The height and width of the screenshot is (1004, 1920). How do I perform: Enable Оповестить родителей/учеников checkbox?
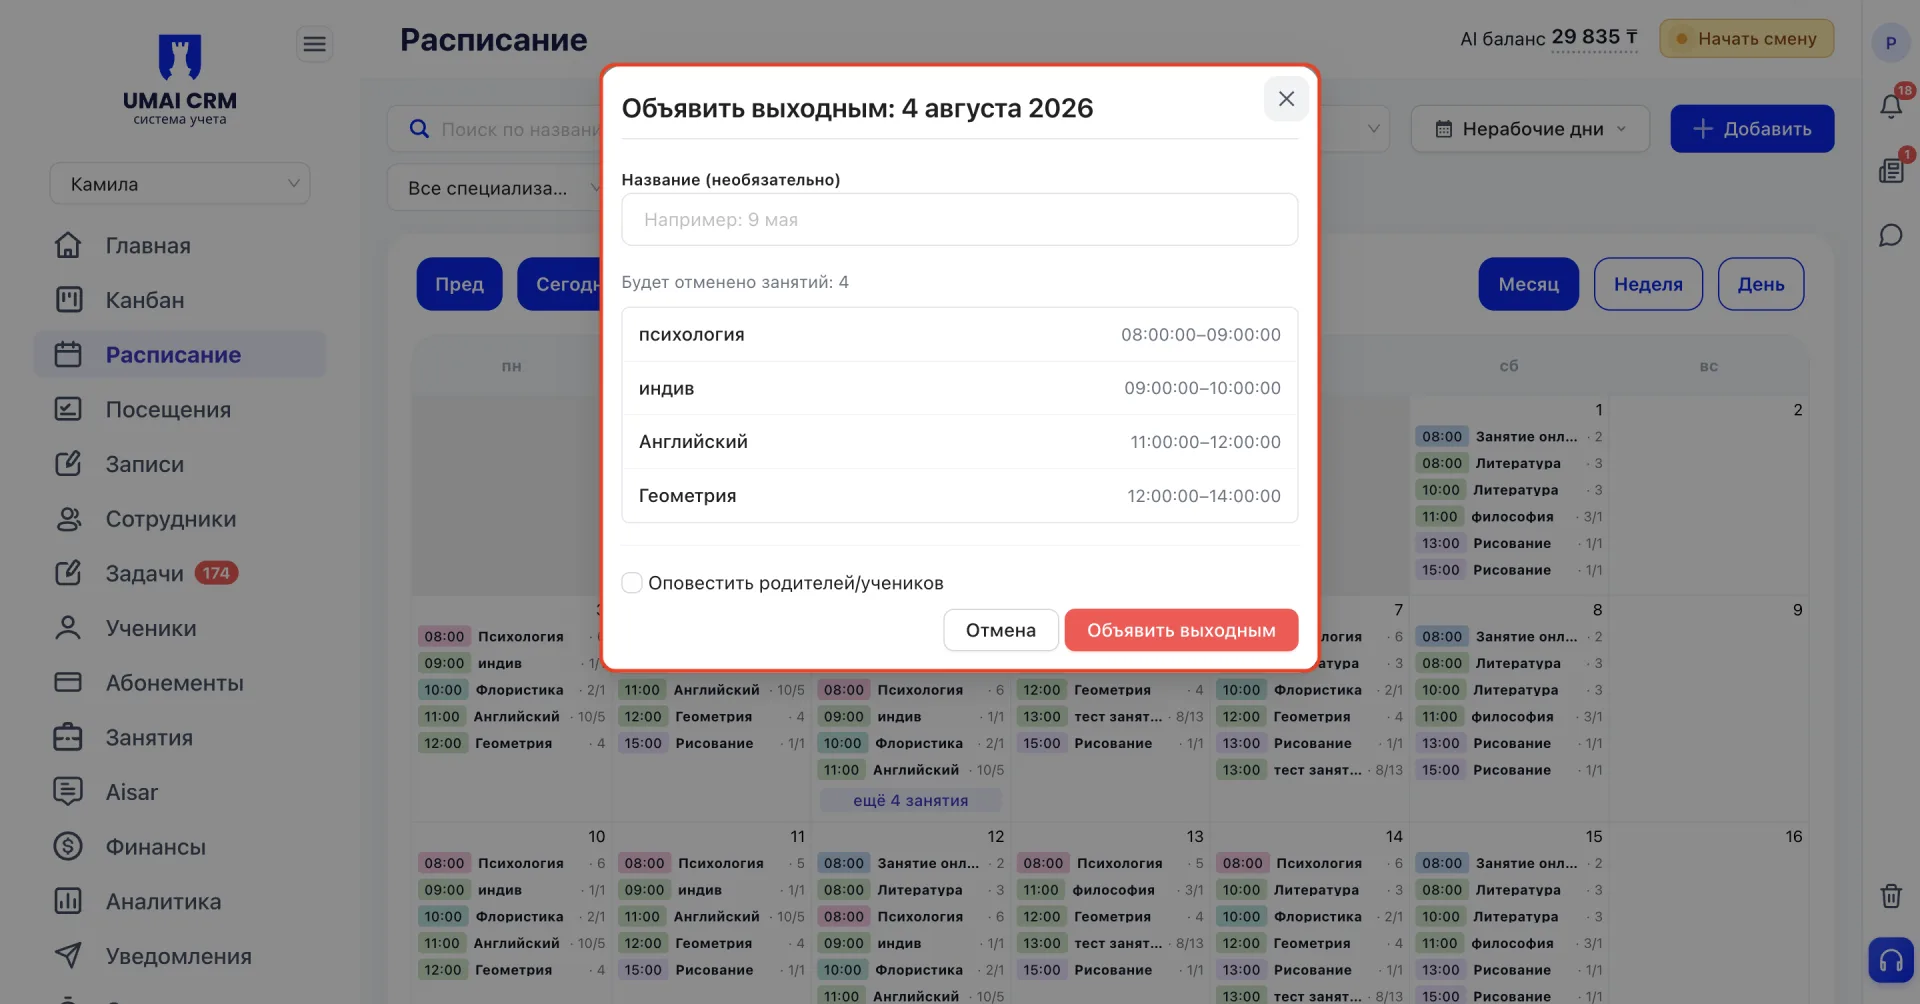(x=632, y=583)
